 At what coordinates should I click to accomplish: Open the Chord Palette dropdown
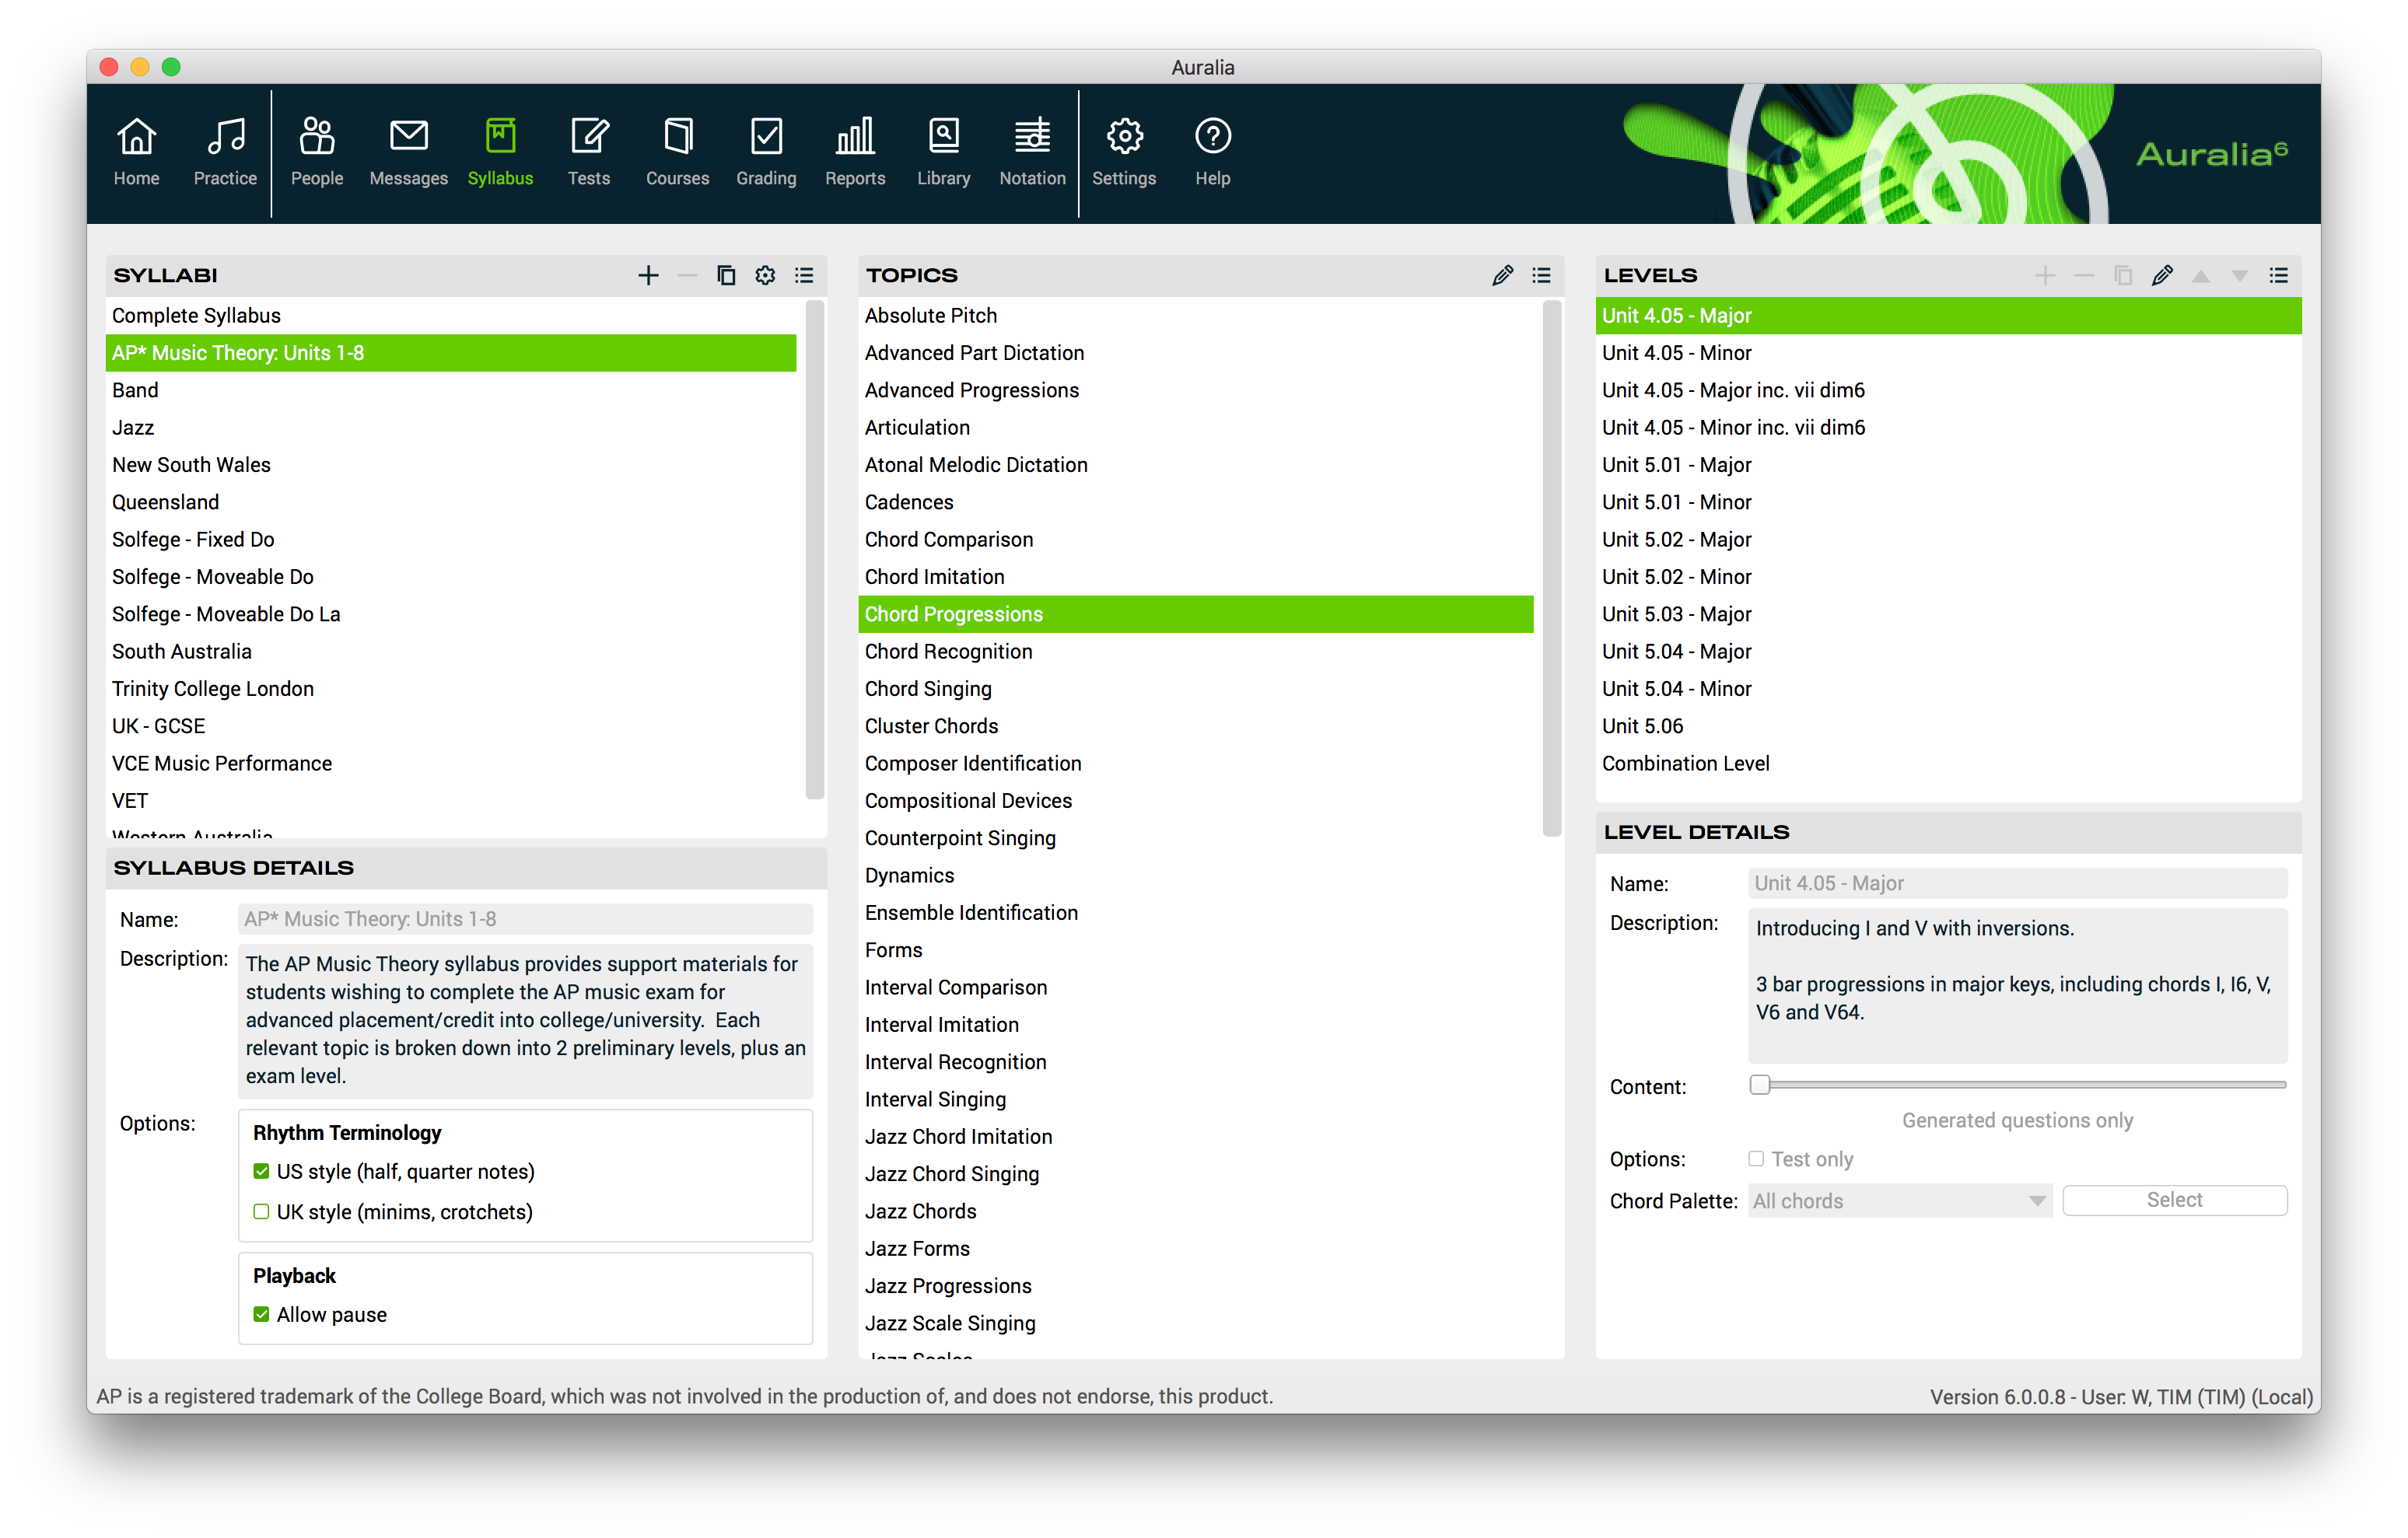click(x=1900, y=1201)
